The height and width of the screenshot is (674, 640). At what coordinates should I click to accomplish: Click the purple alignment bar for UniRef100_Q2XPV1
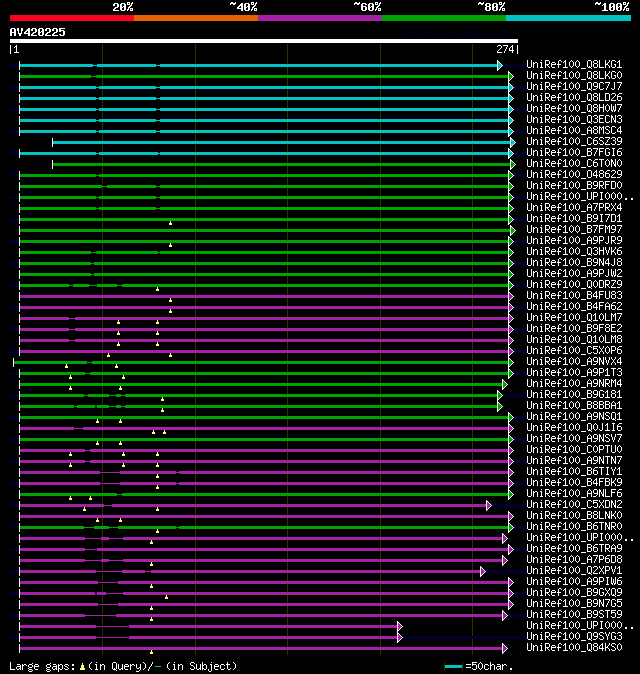tap(252, 571)
